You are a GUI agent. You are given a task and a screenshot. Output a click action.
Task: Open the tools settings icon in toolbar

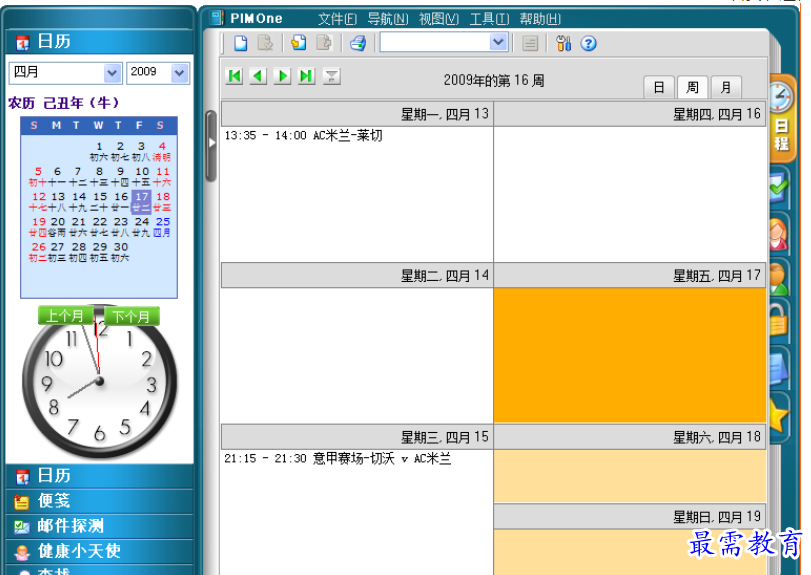(x=563, y=43)
